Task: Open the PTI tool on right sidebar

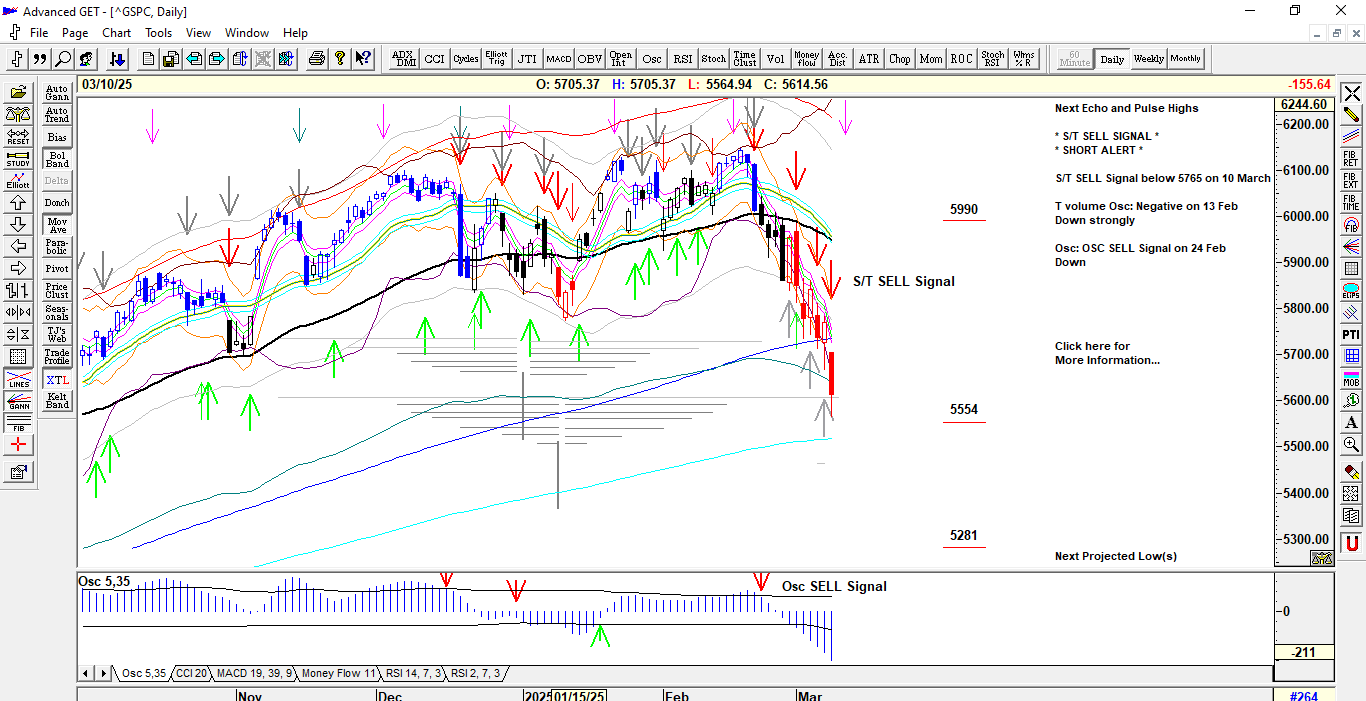Action: pos(1351,334)
